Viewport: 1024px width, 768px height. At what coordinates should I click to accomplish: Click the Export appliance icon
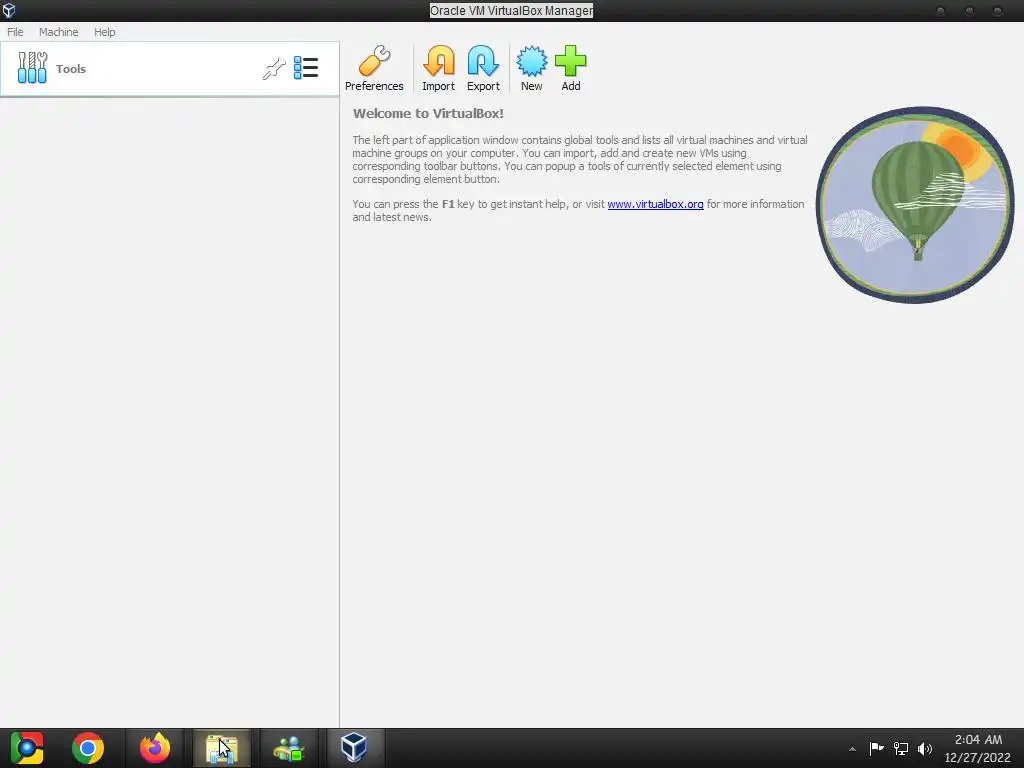pyautogui.click(x=483, y=69)
